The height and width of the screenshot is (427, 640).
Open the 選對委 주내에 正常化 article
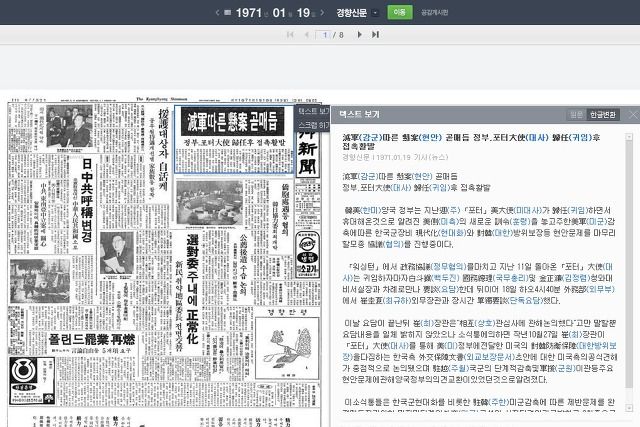tap(192, 289)
